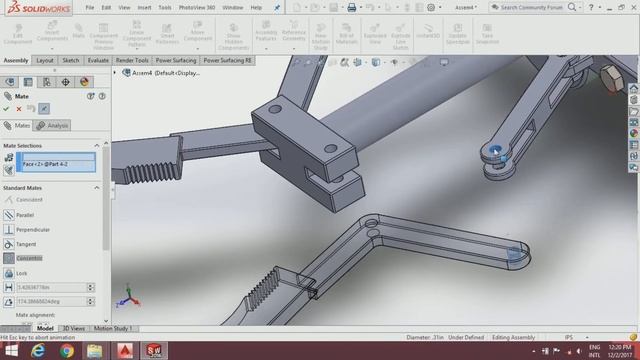Click the undo arrow in Mate panel
This screenshot has width=640, height=360.
click(31, 109)
